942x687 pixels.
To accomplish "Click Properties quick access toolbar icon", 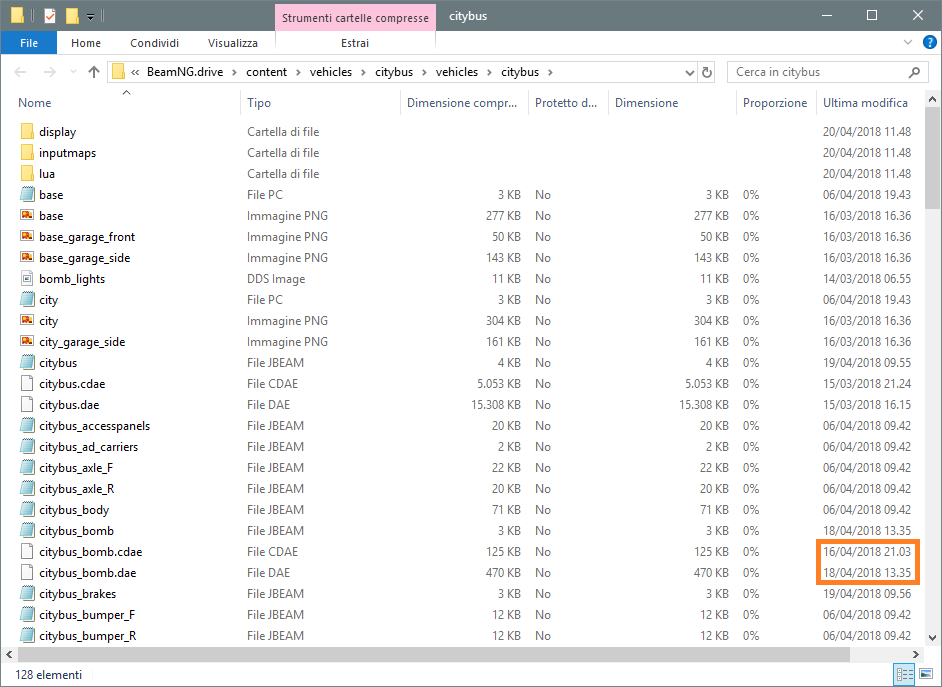I will [x=50, y=16].
